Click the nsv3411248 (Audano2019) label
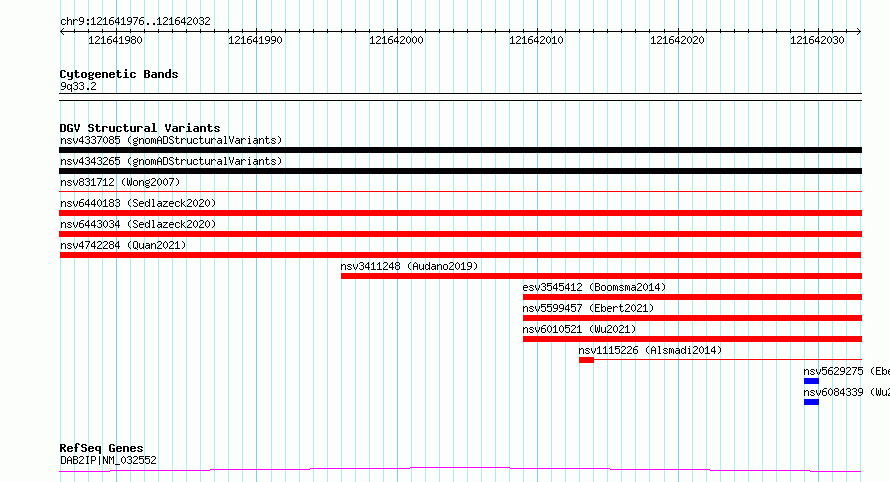 (x=409, y=266)
